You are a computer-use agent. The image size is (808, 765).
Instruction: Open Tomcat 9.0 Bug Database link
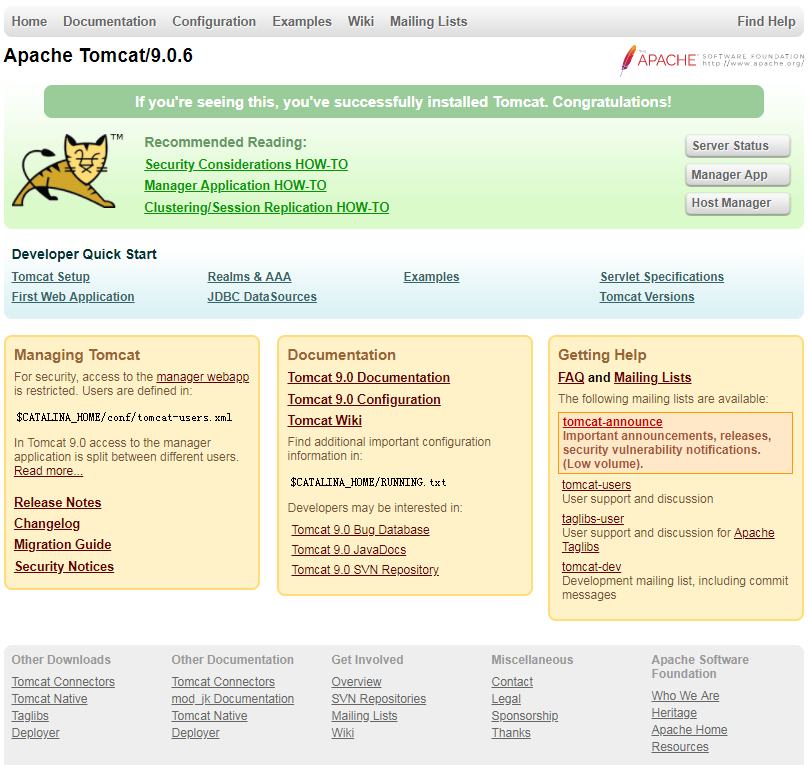361,530
